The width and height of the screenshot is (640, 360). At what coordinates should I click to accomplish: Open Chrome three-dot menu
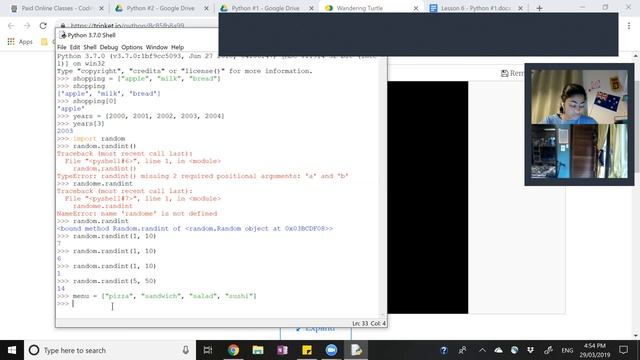[x=629, y=25]
